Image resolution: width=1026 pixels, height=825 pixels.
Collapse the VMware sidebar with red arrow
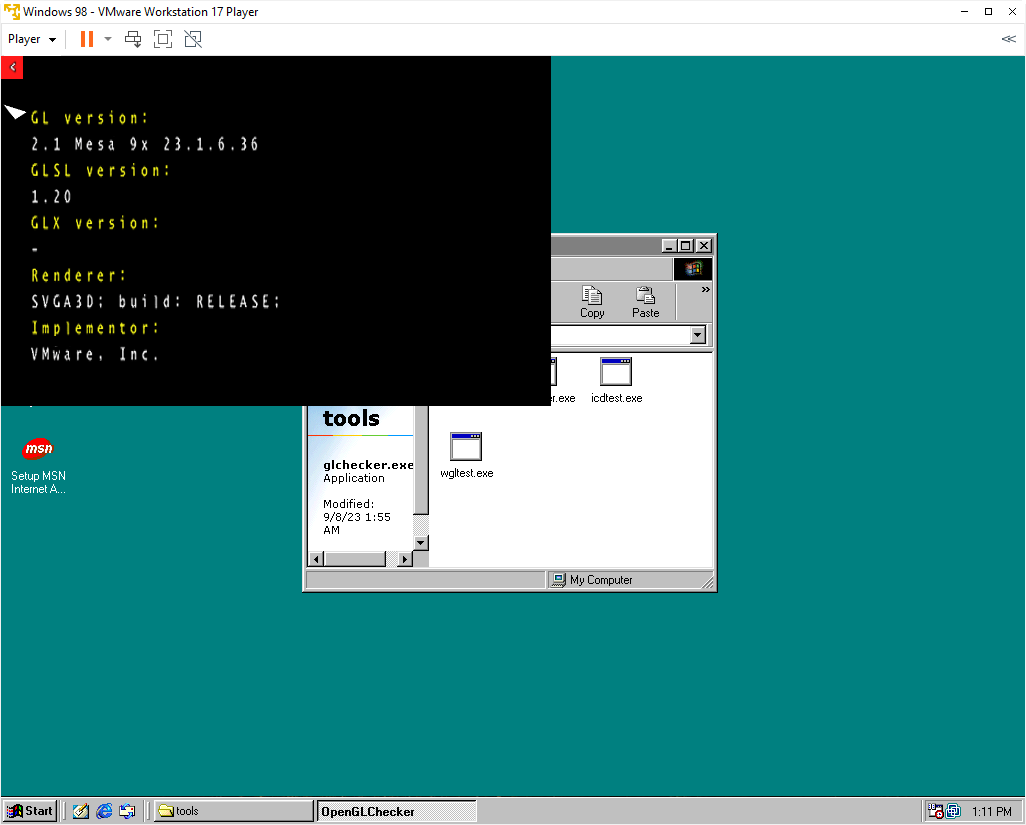point(11,67)
